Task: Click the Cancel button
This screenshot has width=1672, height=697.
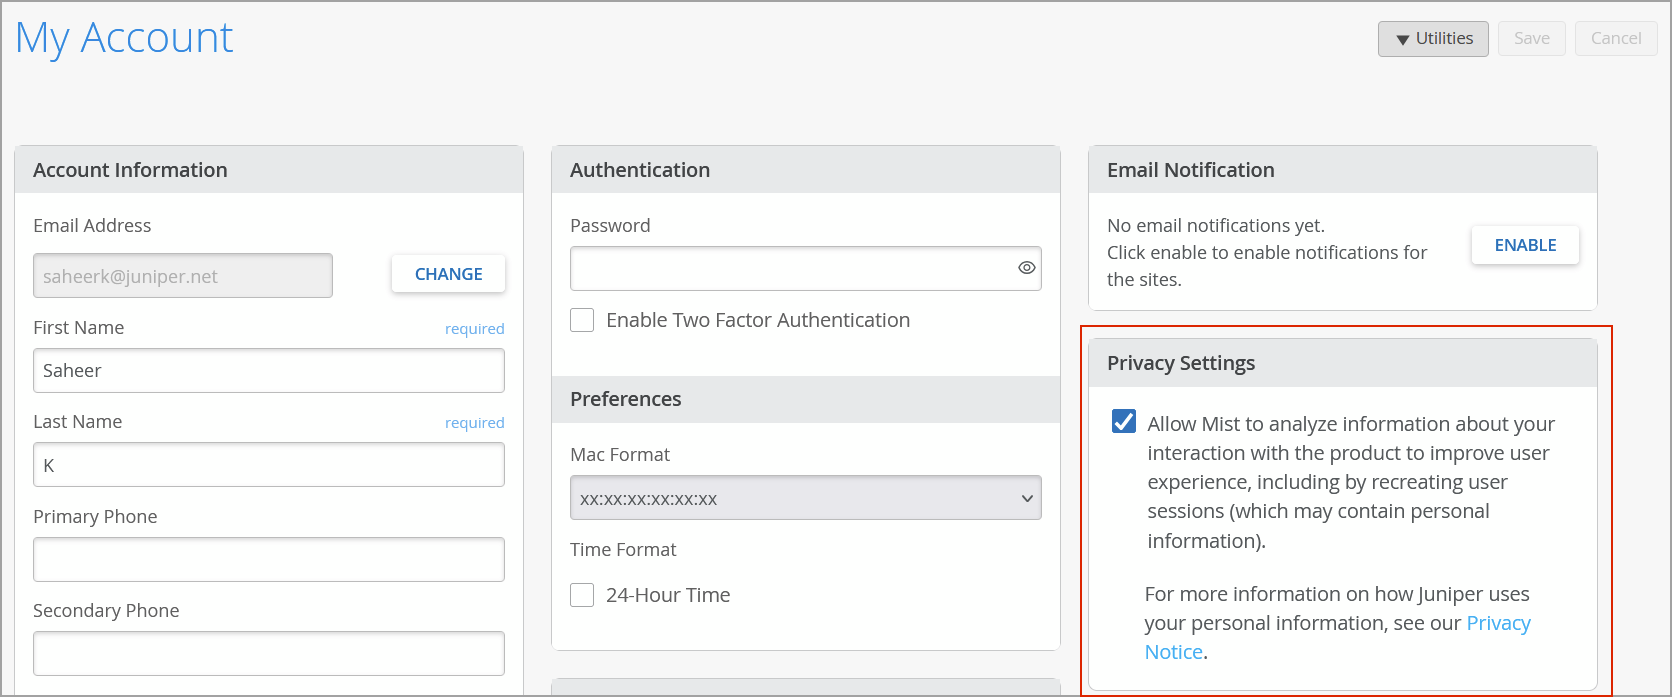Action: (1615, 39)
